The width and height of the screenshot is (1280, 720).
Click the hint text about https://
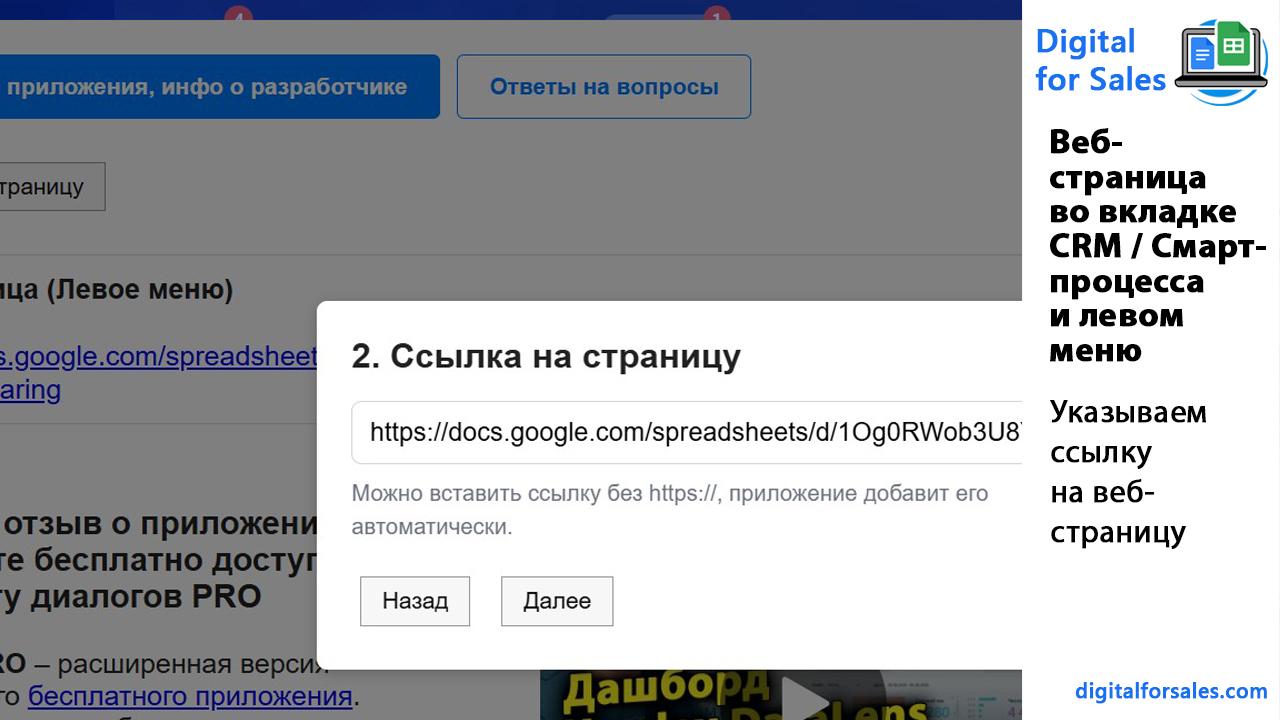coord(669,494)
